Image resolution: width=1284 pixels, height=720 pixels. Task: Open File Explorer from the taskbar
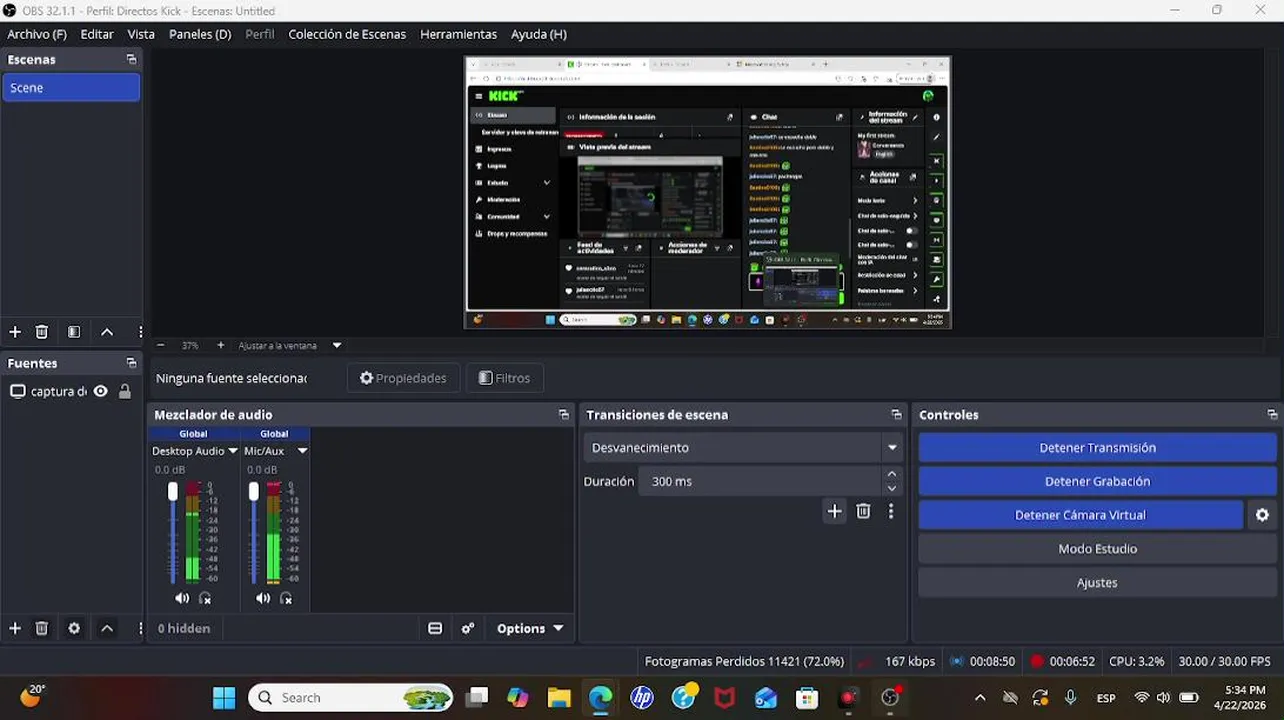tap(558, 697)
